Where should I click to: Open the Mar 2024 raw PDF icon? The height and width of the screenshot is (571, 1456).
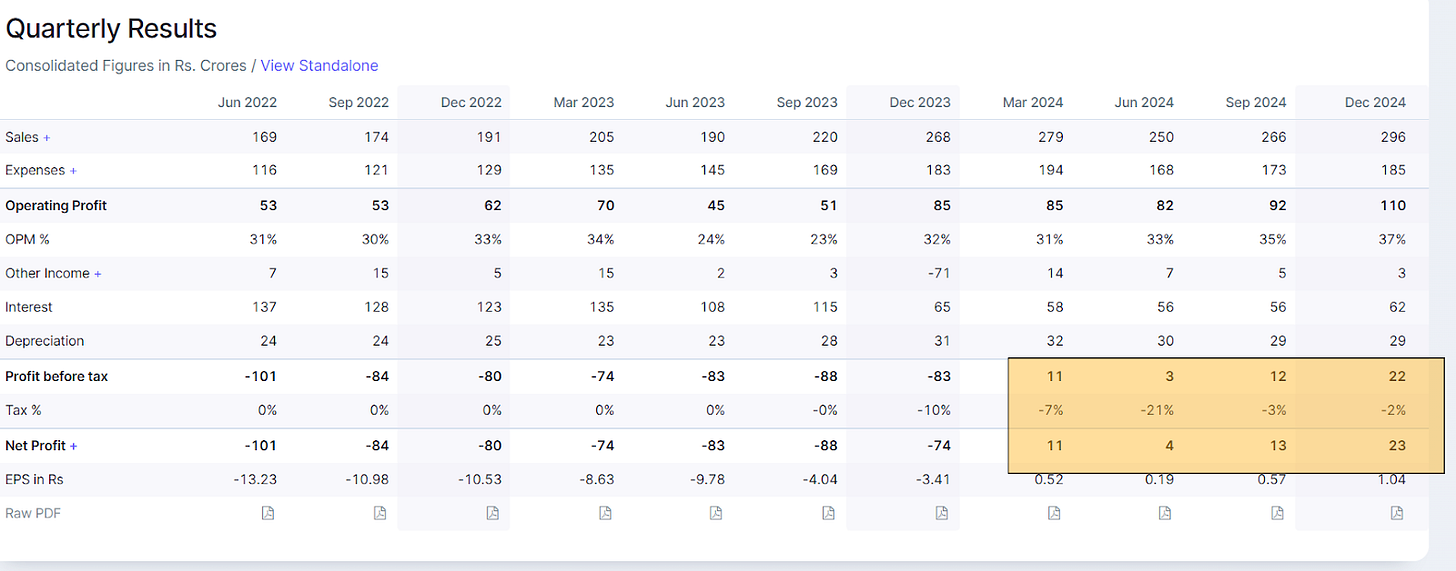click(1054, 513)
